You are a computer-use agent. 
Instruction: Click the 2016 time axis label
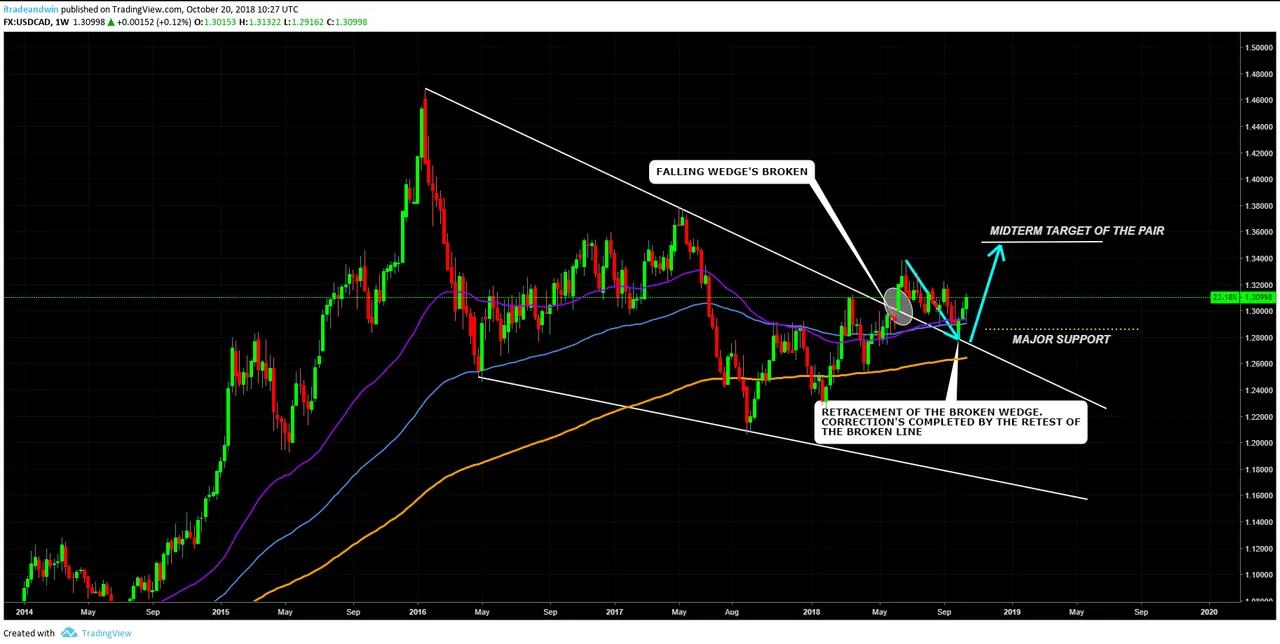coord(417,612)
